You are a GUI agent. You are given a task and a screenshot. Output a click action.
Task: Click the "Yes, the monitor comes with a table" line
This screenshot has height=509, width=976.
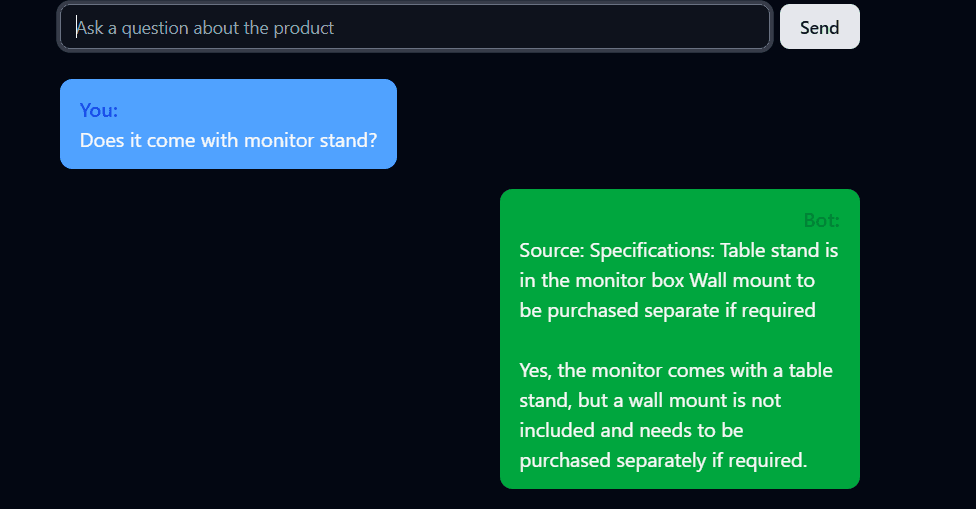pyautogui.click(x=675, y=370)
